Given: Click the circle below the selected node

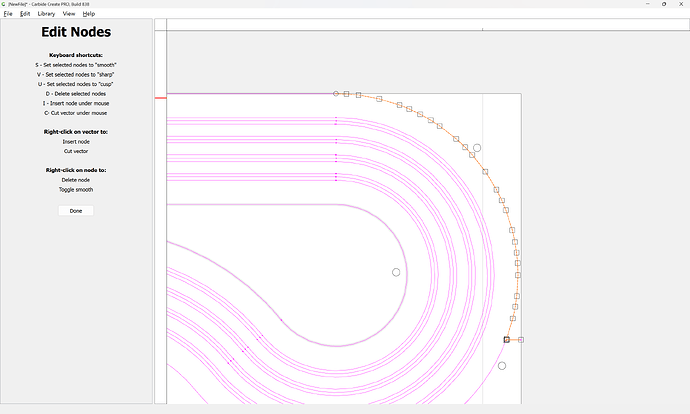Looking at the screenshot, I should click(x=502, y=366).
